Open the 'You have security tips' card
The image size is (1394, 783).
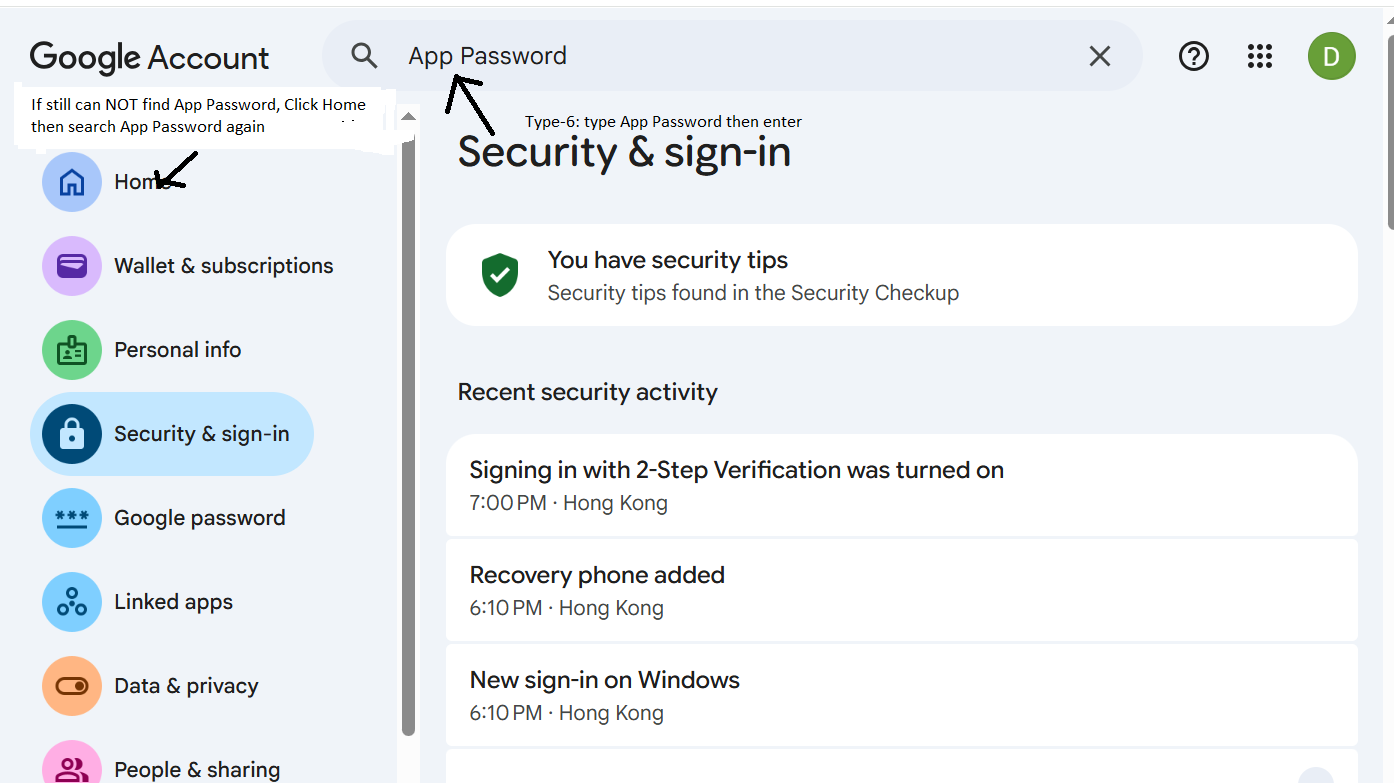tap(902, 275)
